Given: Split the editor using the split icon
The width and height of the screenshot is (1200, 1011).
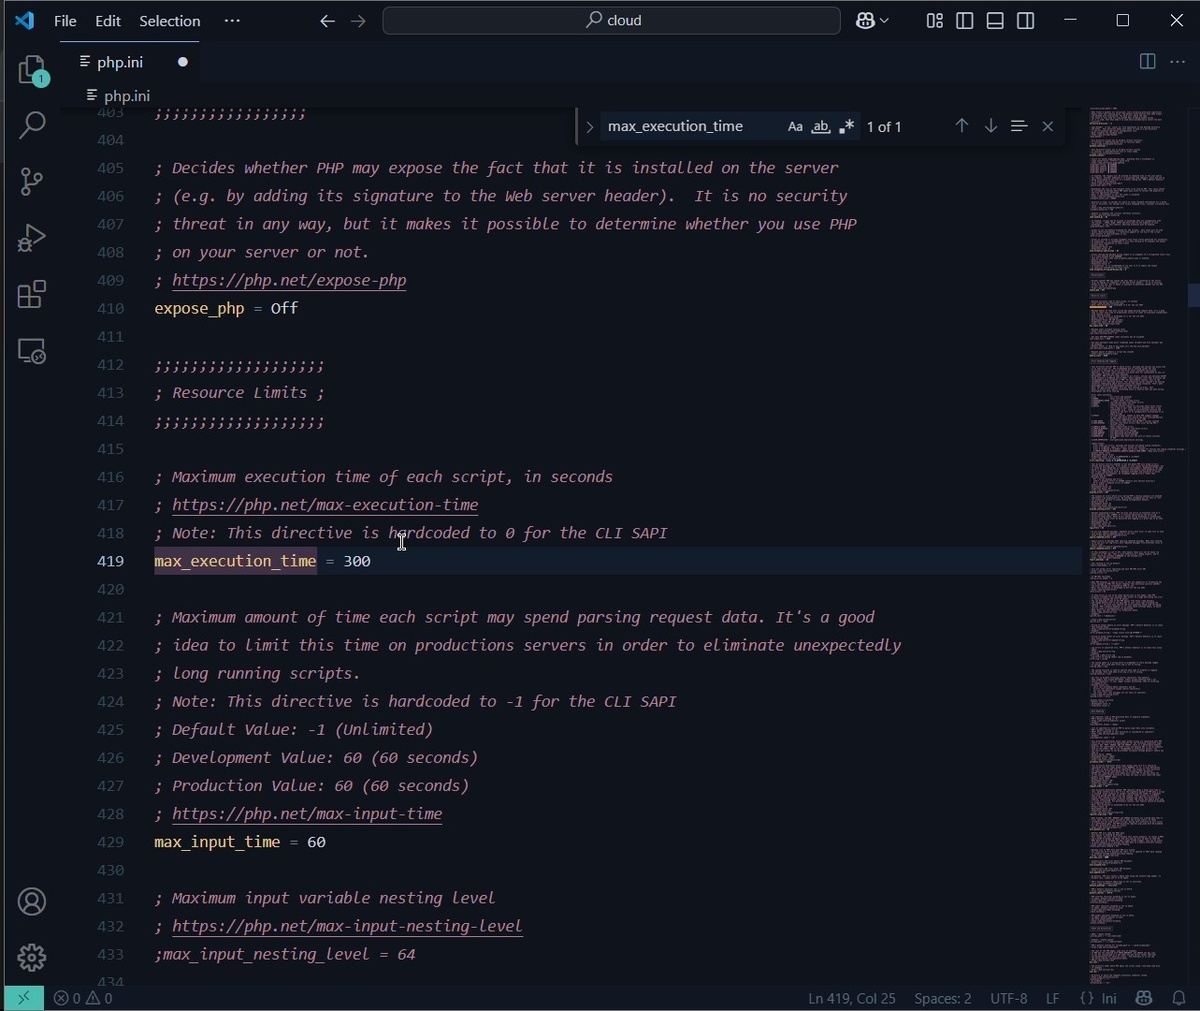Looking at the screenshot, I should 1146,61.
